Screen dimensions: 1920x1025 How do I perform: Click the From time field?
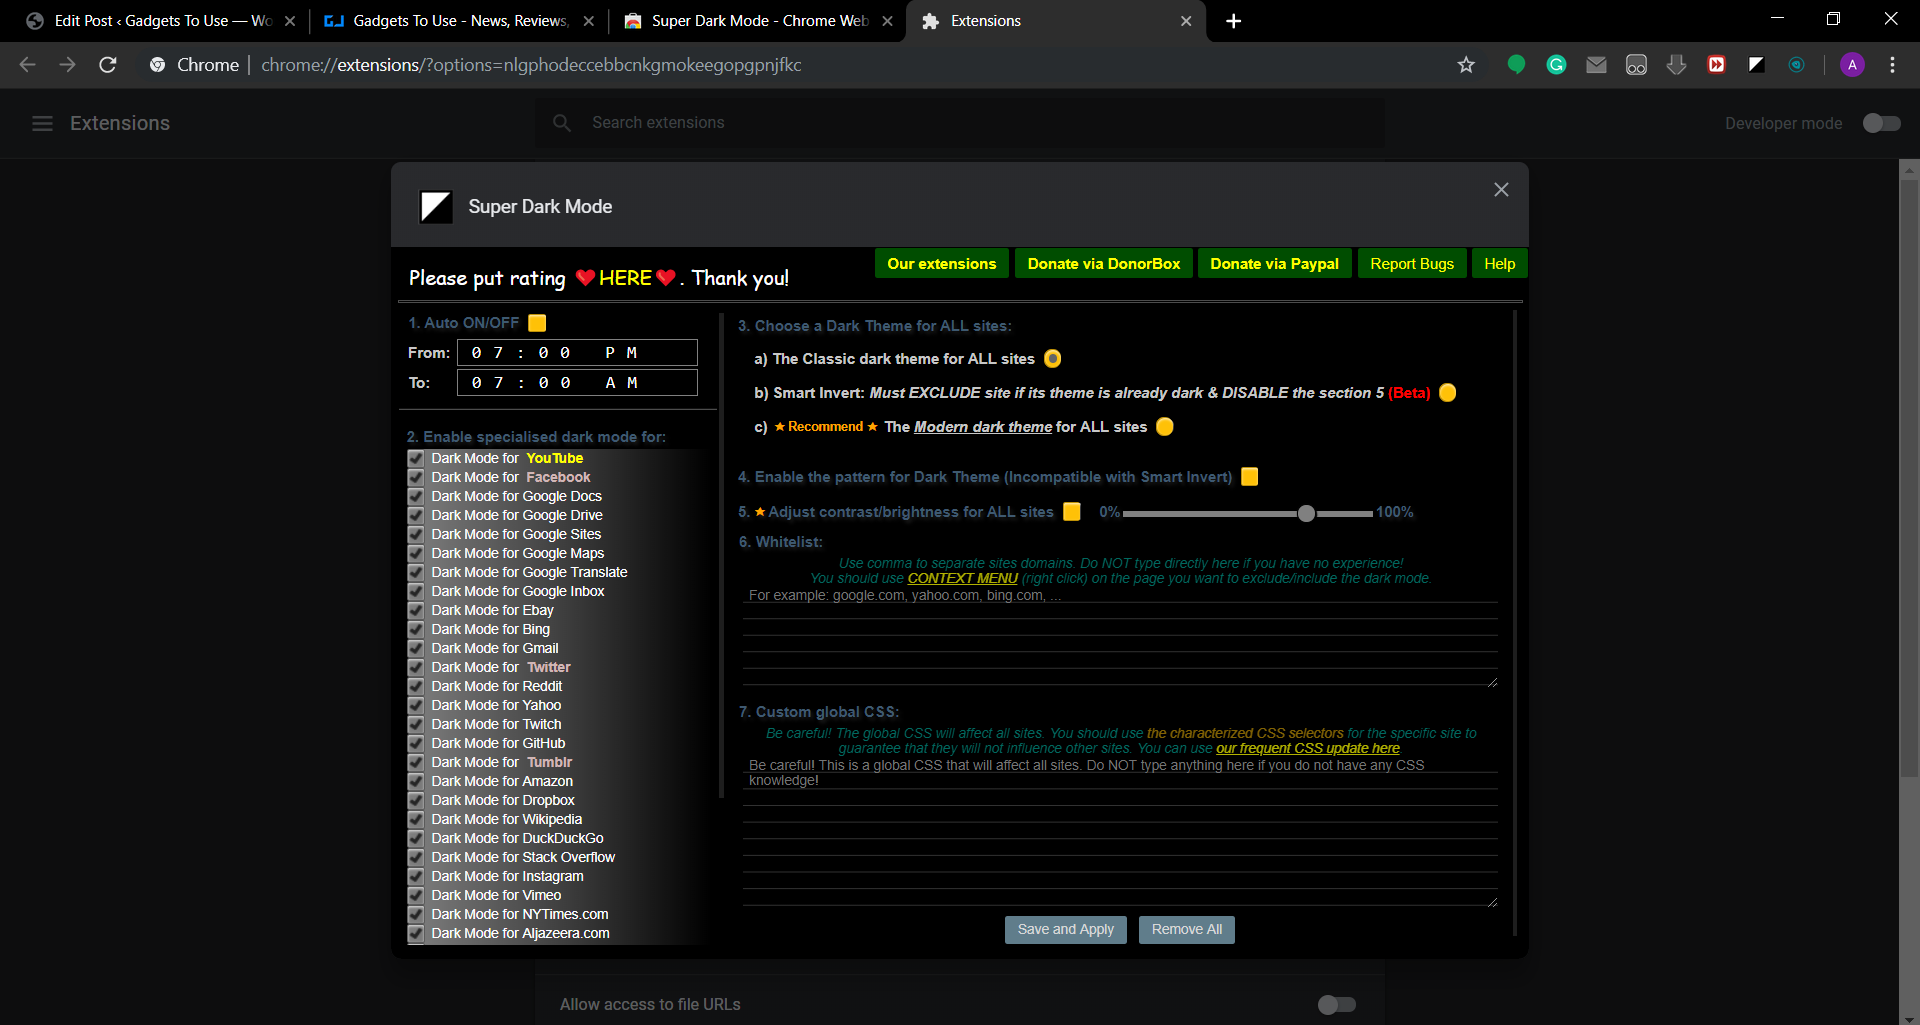coord(577,353)
